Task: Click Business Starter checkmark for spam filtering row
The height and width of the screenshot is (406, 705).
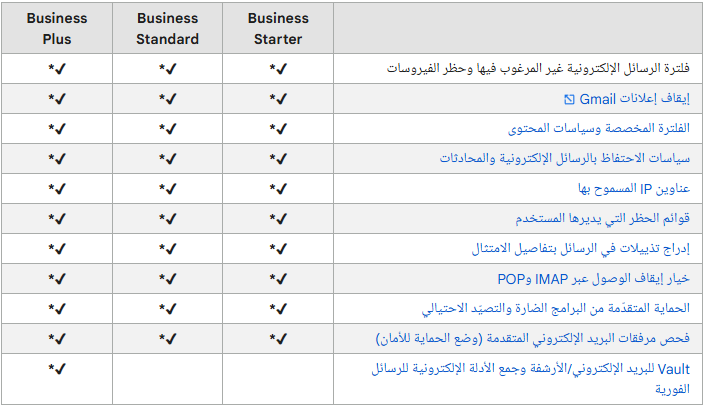Action: tap(278, 69)
